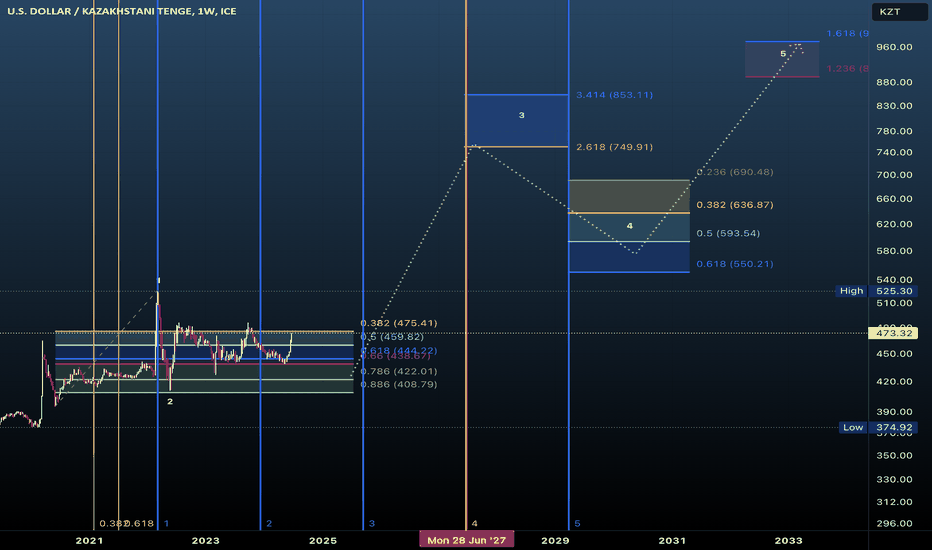Select the 3.414 (853.11) Fibonacci label
The width and height of the screenshot is (932, 550).
pyautogui.click(x=614, y=95)
